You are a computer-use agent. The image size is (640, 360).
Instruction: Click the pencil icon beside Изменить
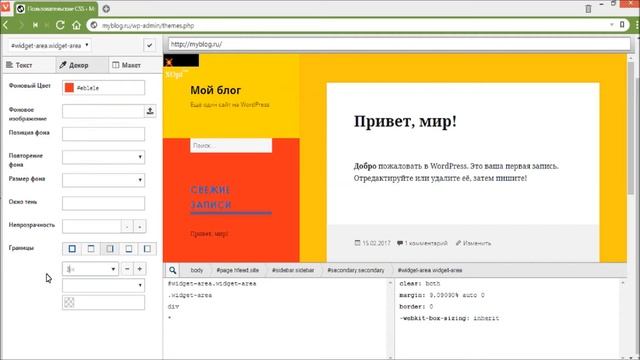tap(458, 243)
